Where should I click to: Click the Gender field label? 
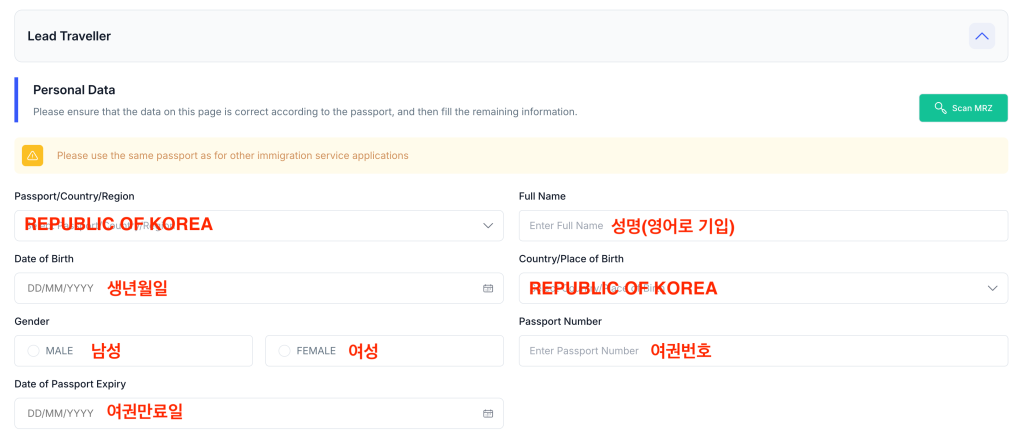click(32, 321)
